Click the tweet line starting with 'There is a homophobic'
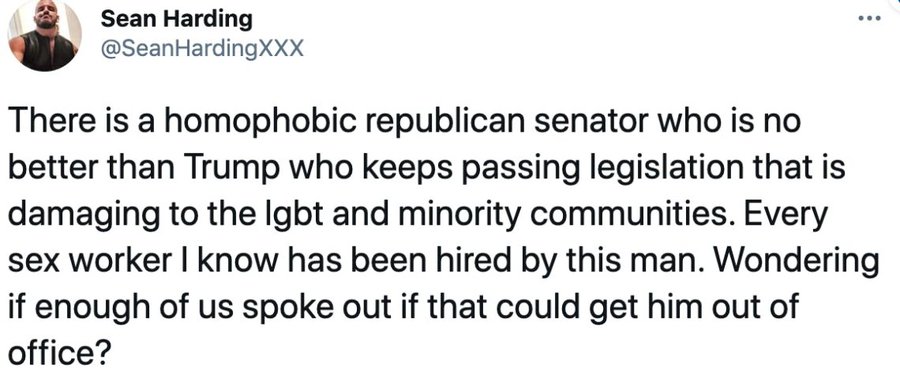 (404, 123)
